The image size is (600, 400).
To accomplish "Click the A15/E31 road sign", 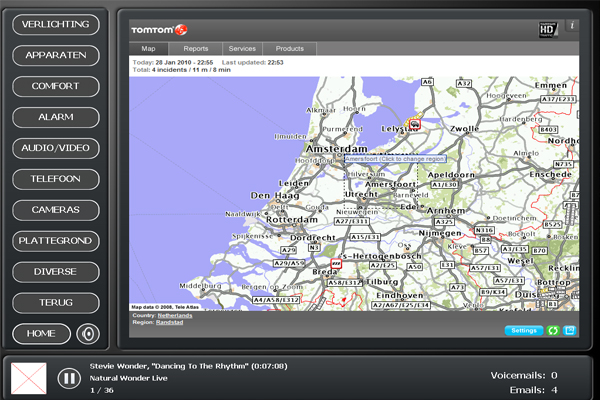I will [x=365, y=237].
